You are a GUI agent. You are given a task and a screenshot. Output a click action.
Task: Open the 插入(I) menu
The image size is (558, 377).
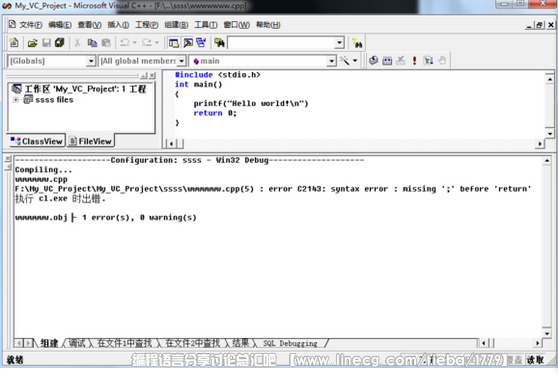pyautogui.click(x=118, y=25)
